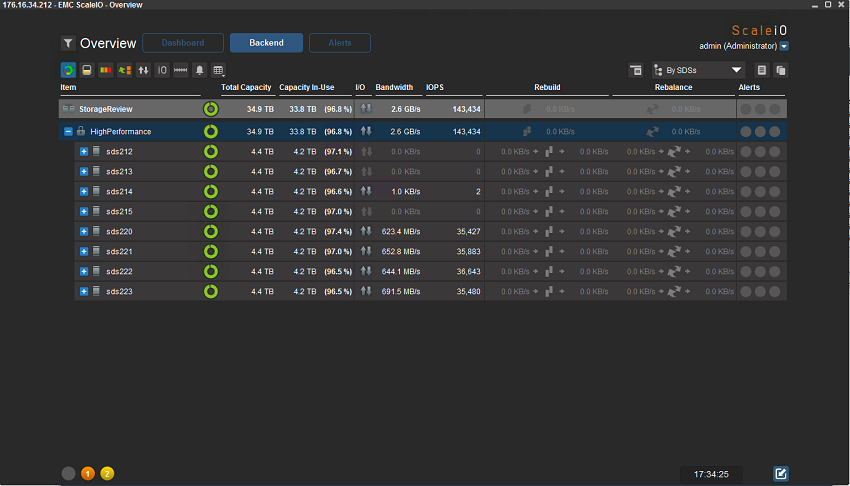Select the alerts bell view icon

[199, 70]
